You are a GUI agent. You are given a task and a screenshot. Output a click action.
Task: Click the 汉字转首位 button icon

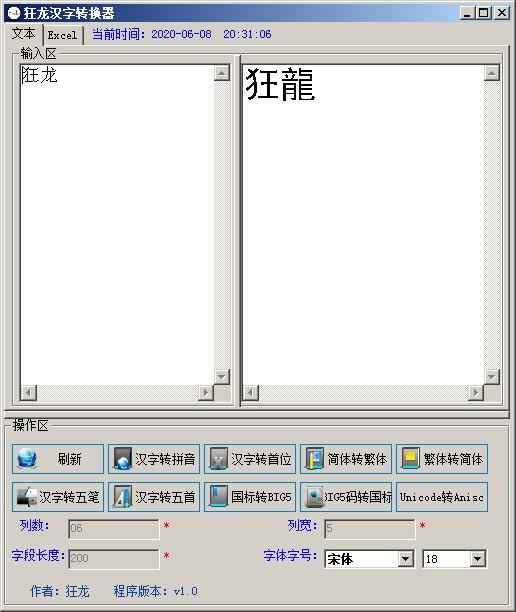pyautogui.click(x=219, y=459)
